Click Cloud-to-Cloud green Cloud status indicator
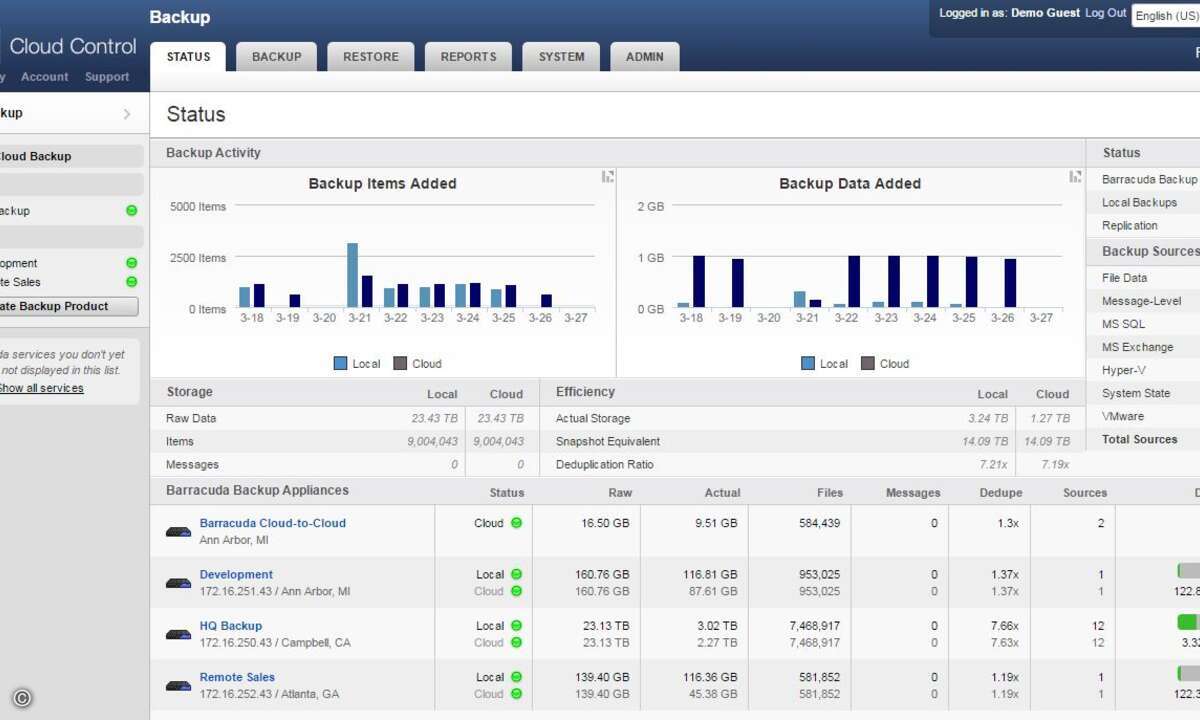The width and height of the screenshot is (1200, 720). [516, 523]
